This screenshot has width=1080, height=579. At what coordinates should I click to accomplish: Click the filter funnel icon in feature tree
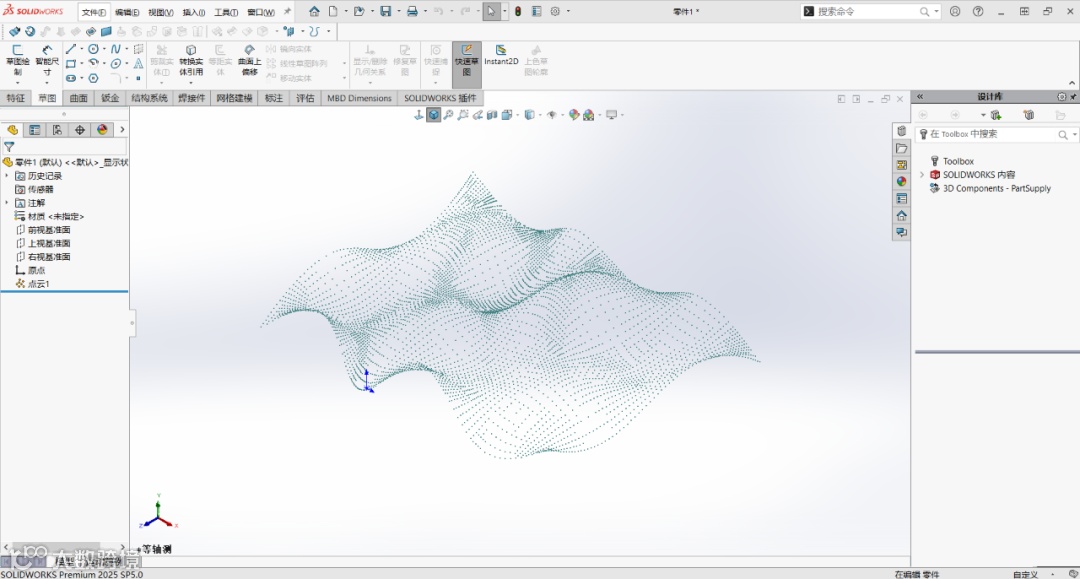10,146
